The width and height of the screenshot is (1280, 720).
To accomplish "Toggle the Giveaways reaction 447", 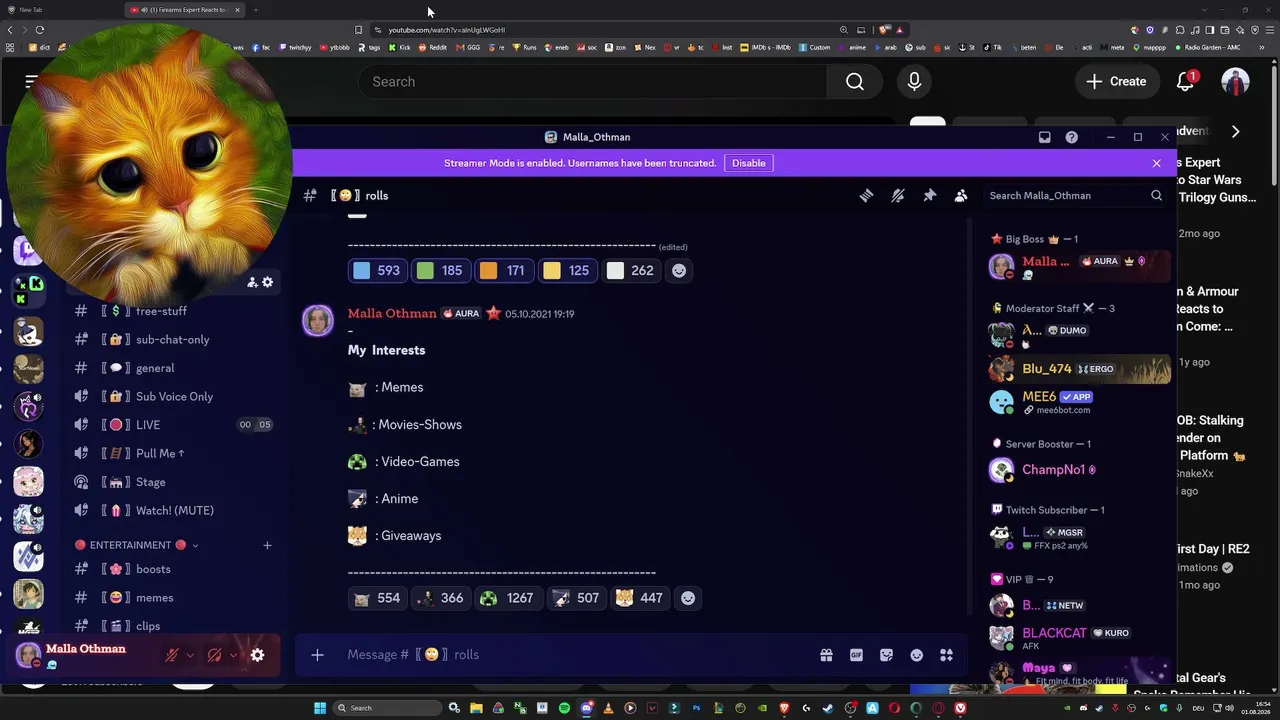I will [x=639, y=598].
